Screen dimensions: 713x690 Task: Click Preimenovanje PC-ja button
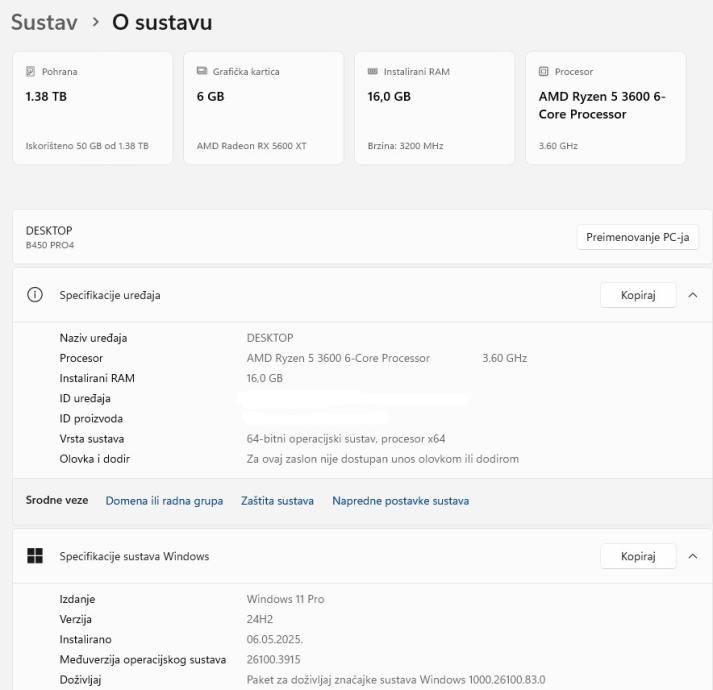(638, 237)
